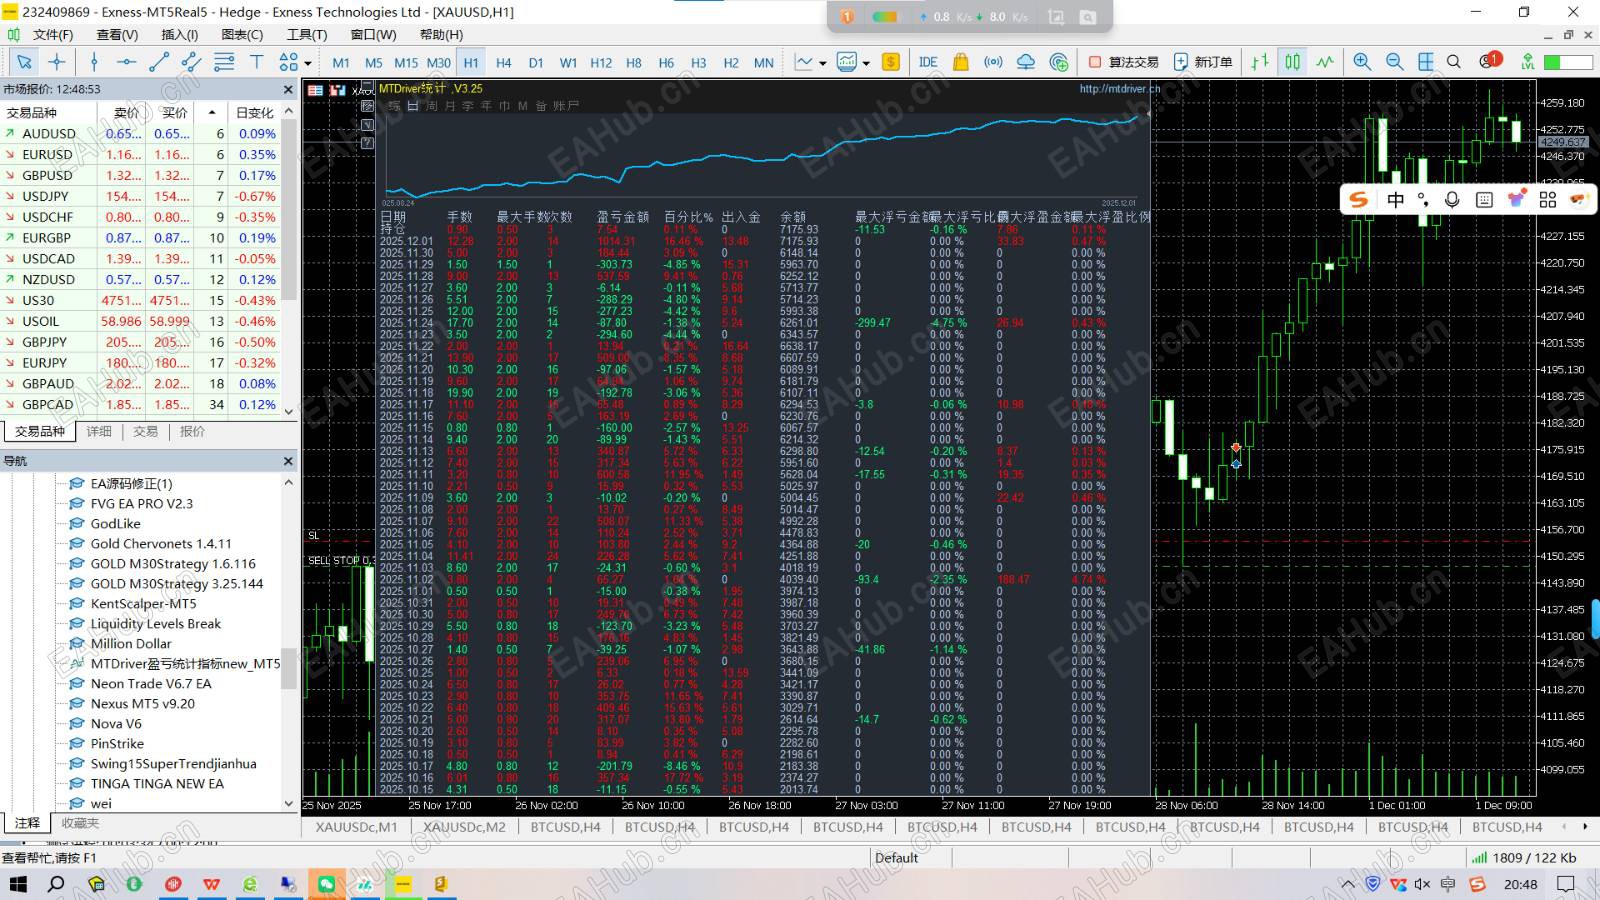Switch to the D1 timeframe
Viewport: 1600px width, 900px height.
[x=536, y=62]
